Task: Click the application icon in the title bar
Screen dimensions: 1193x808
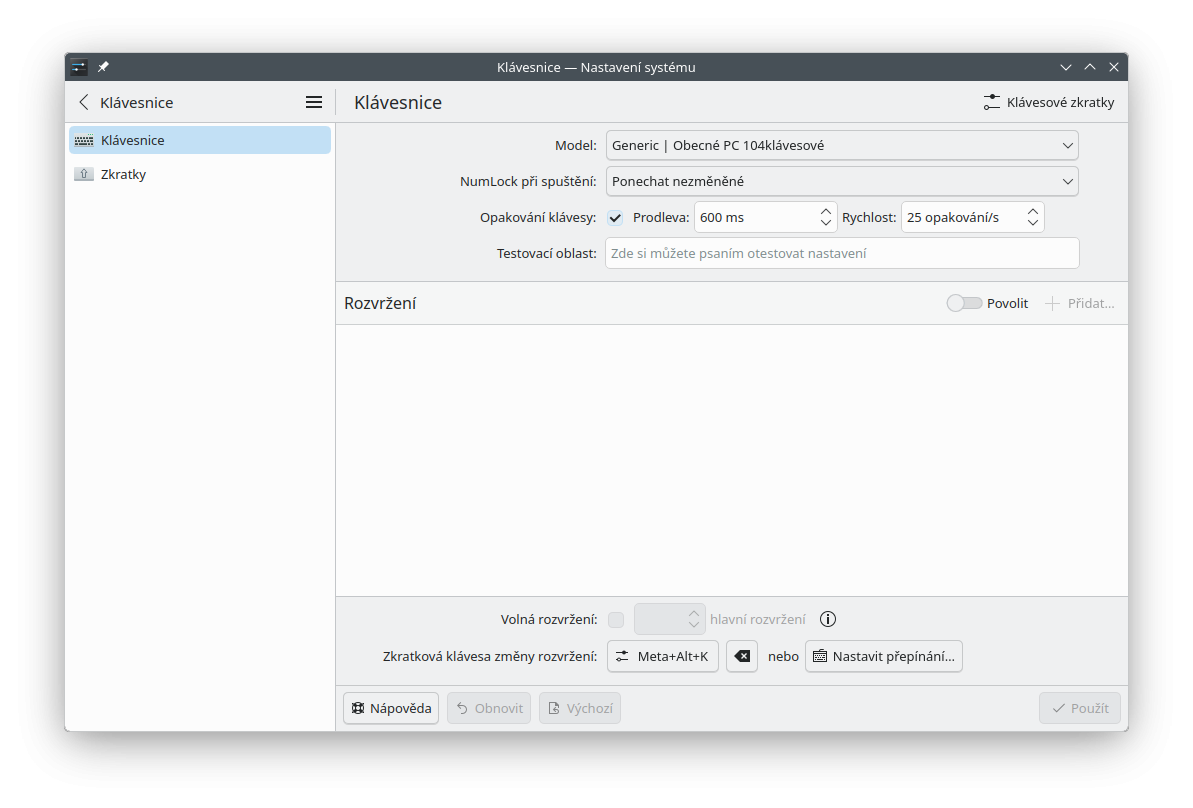Action: pos(79,67)
